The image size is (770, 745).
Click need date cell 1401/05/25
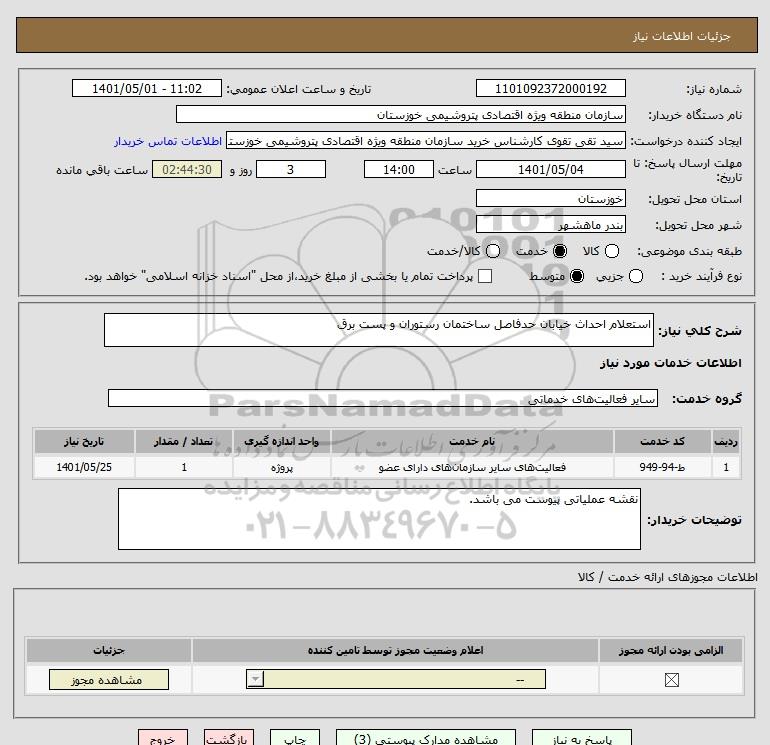tap(84, 467)
